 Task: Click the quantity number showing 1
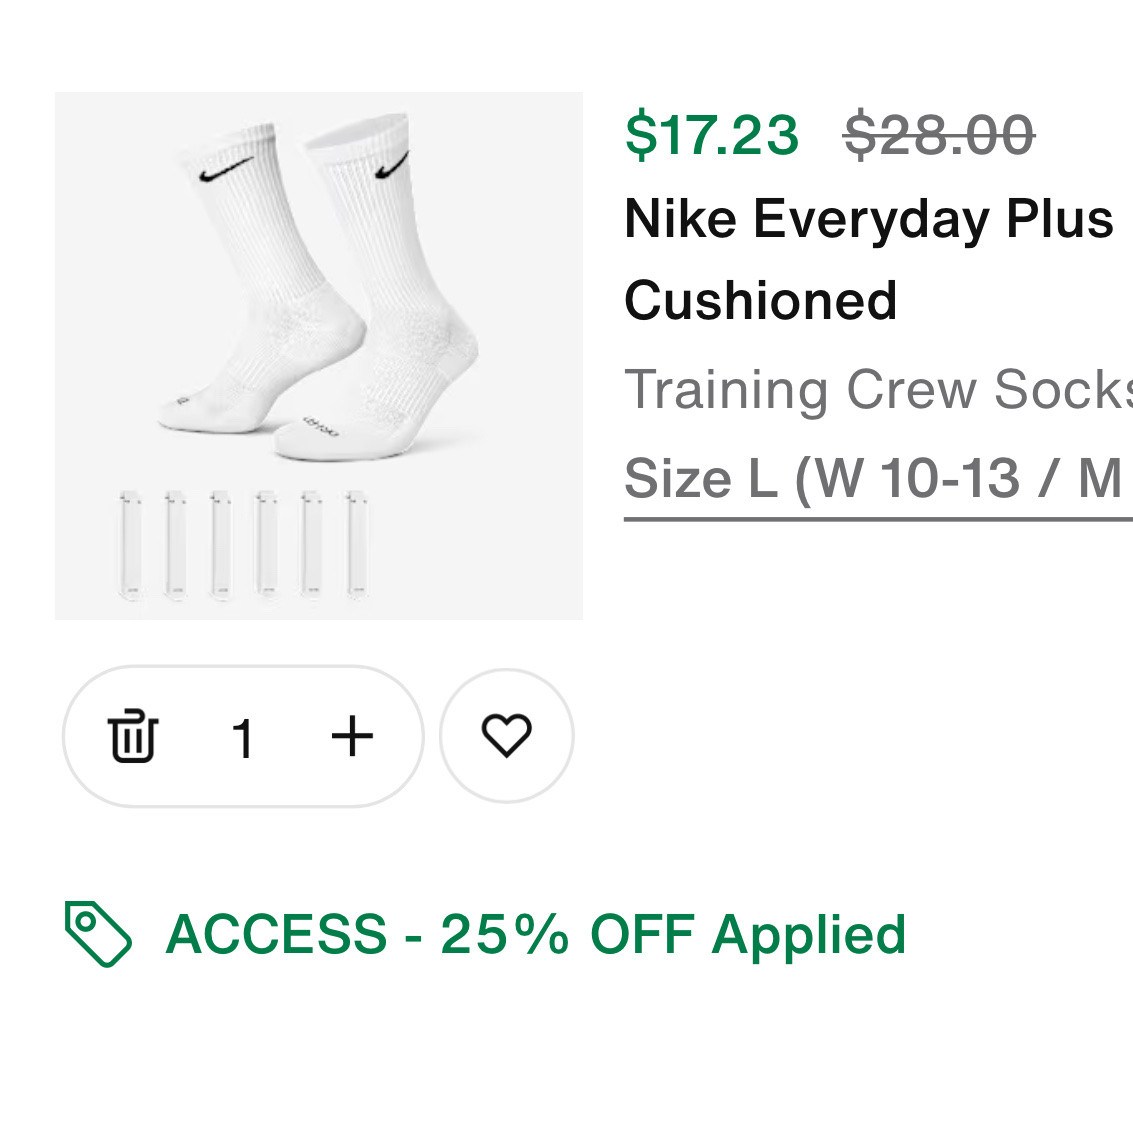coord(243,736)
